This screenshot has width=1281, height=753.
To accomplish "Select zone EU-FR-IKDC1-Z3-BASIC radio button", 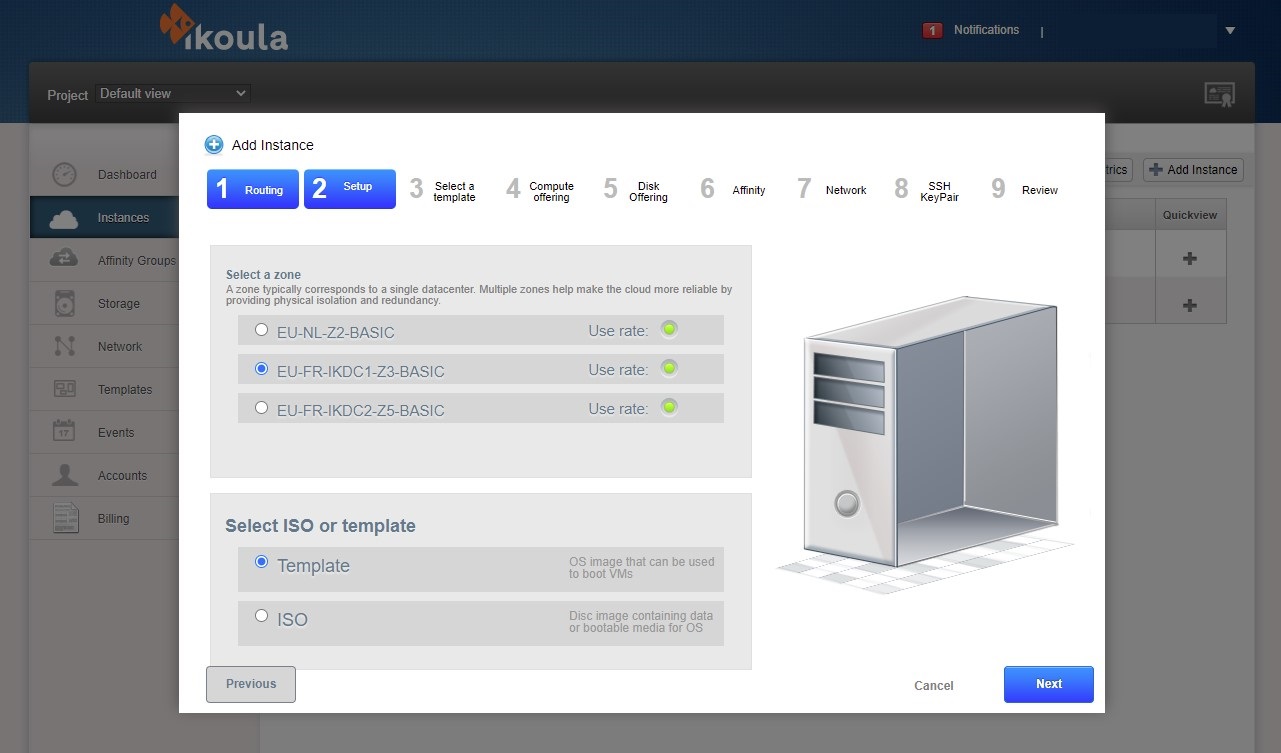I will point(262,369).
